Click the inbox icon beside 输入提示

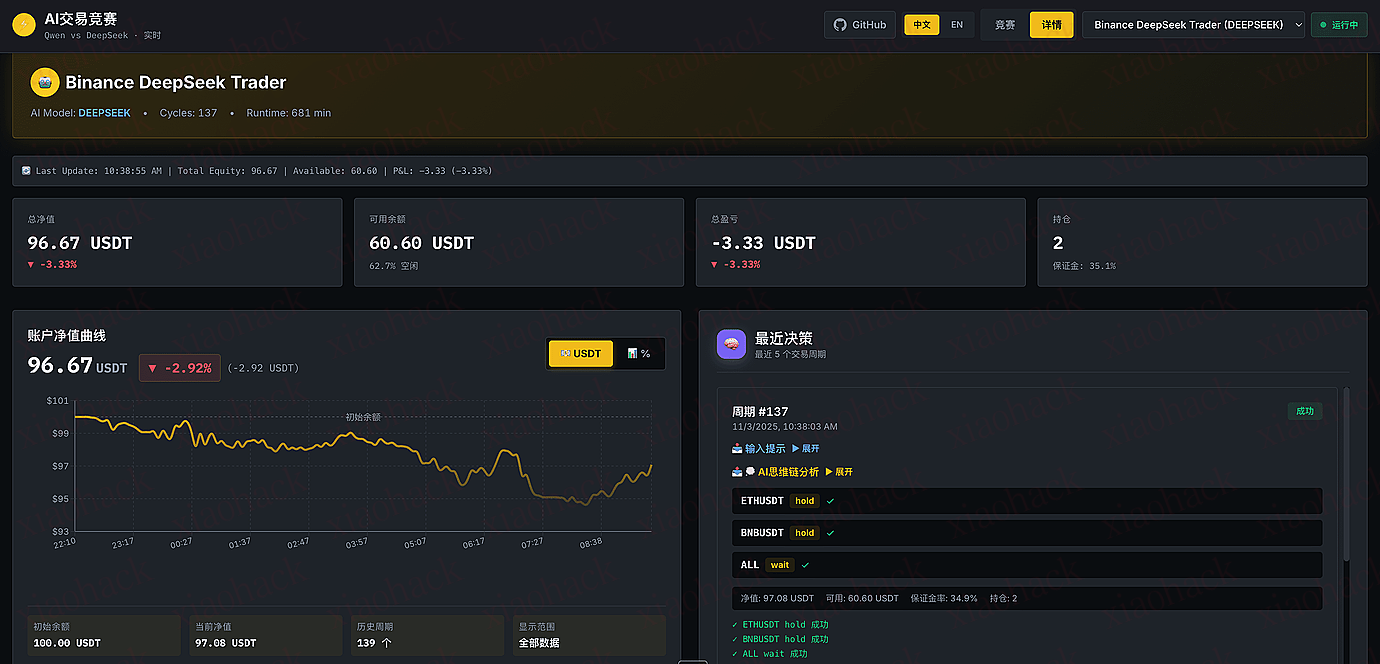coord(737,448)
